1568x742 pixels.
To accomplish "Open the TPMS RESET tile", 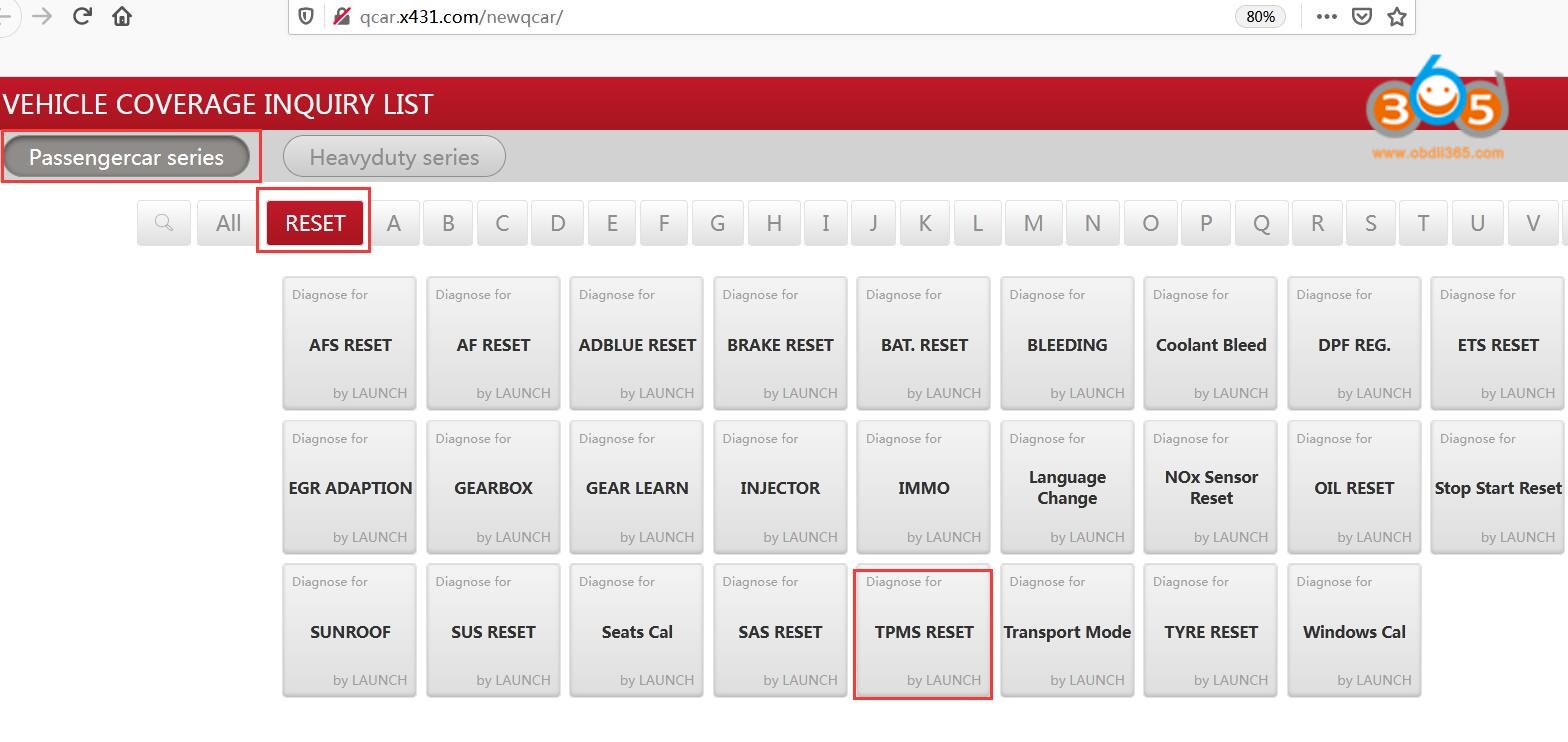I will tap(924, 631).
